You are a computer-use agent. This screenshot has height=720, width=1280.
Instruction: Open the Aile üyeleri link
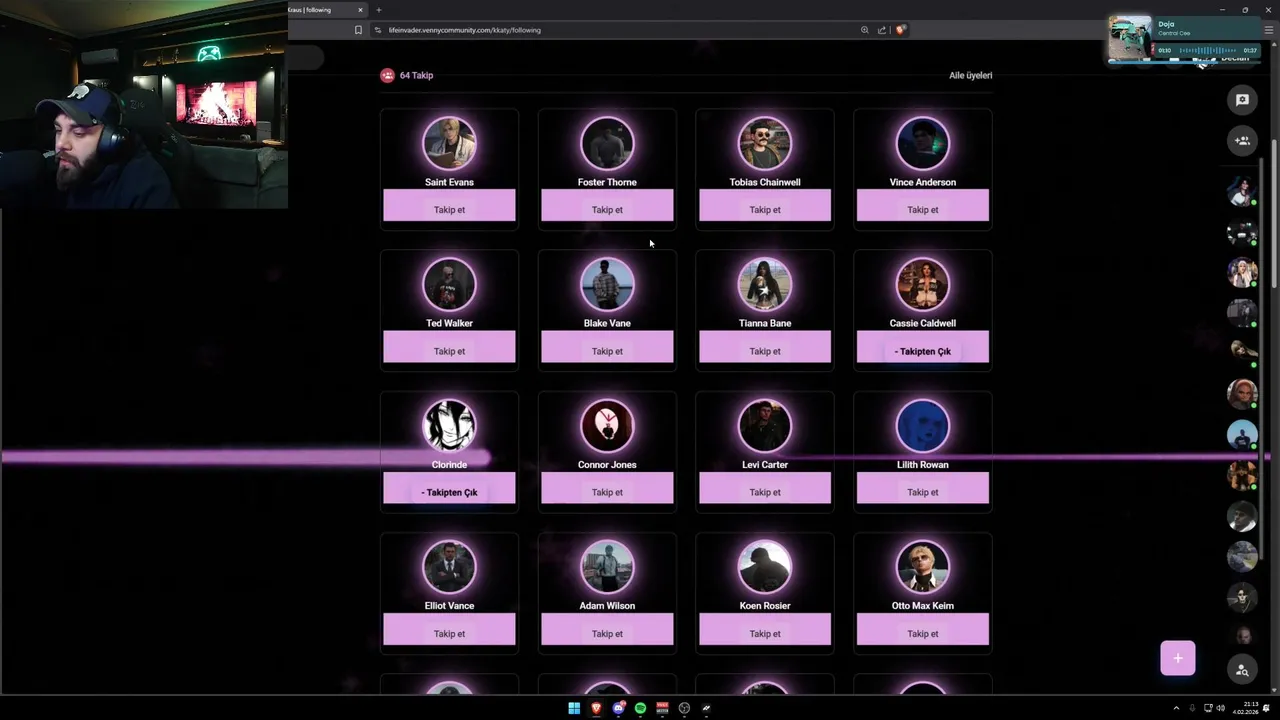(970, 75)
